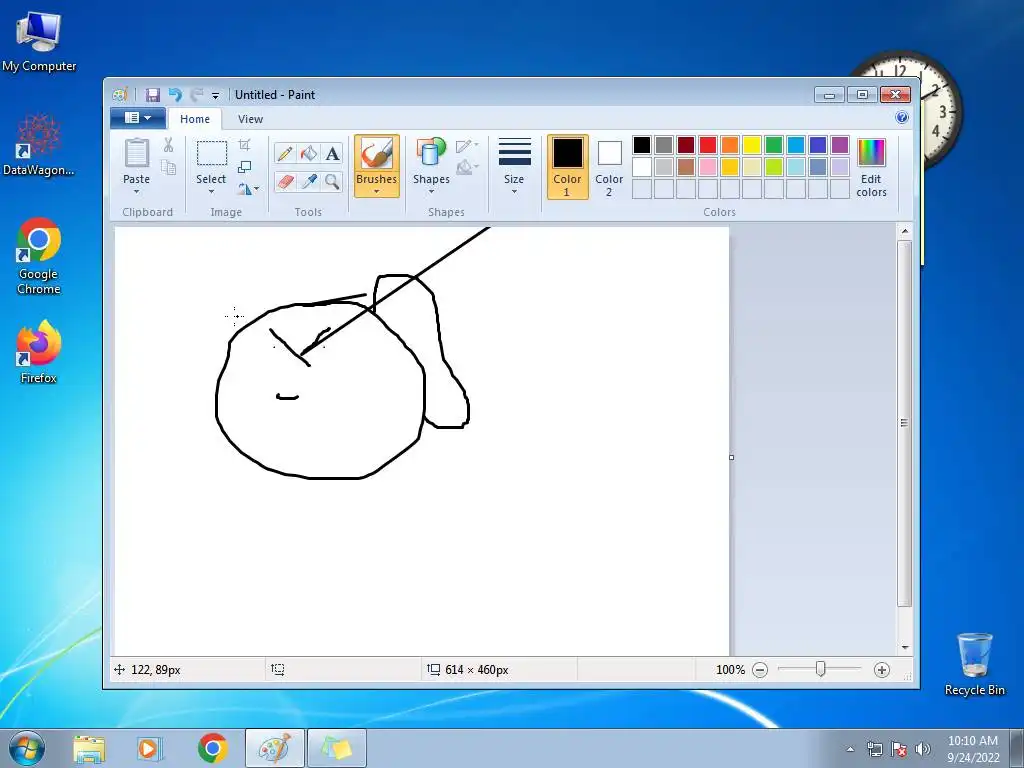
Task: Choose the Fill with color bucket
Action: 308,153
